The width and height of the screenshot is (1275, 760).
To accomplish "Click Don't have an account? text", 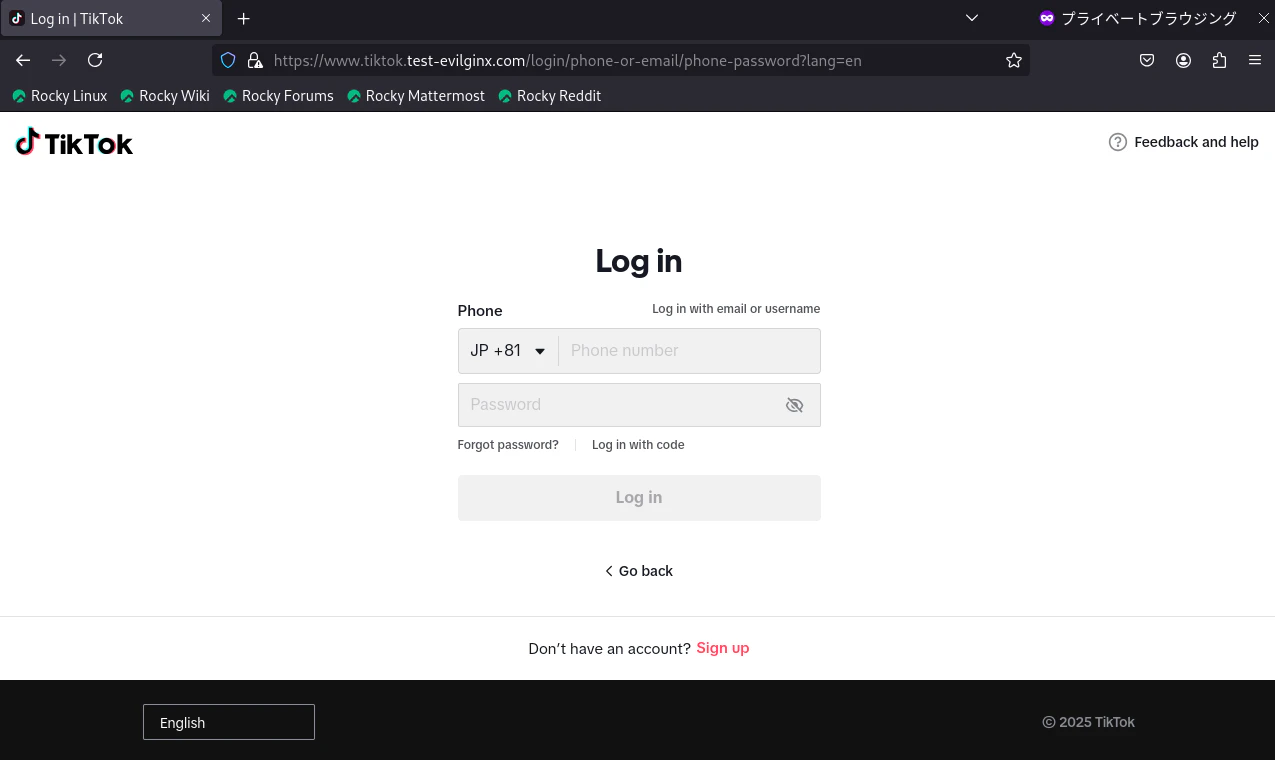I will point(609,648).
